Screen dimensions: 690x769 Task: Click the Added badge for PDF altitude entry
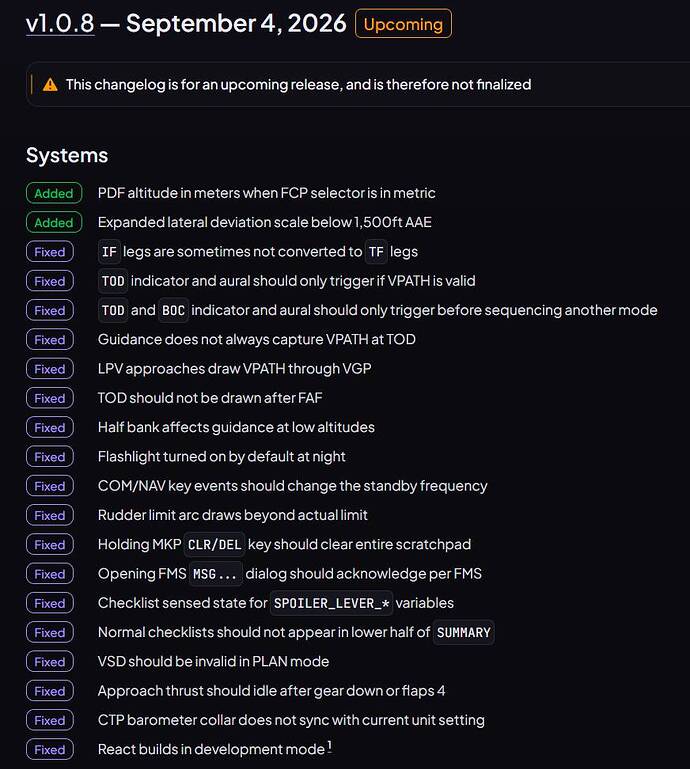54,193
